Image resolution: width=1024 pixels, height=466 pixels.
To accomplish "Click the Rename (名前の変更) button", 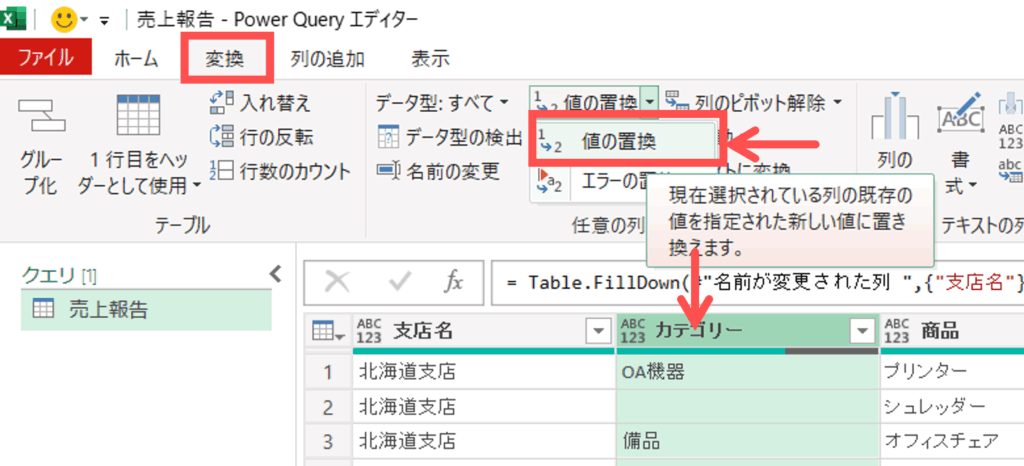I will tap(438, 171).
